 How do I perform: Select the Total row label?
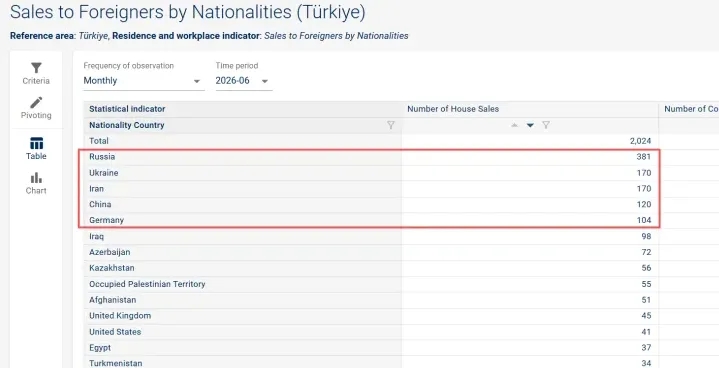point(99,141)
